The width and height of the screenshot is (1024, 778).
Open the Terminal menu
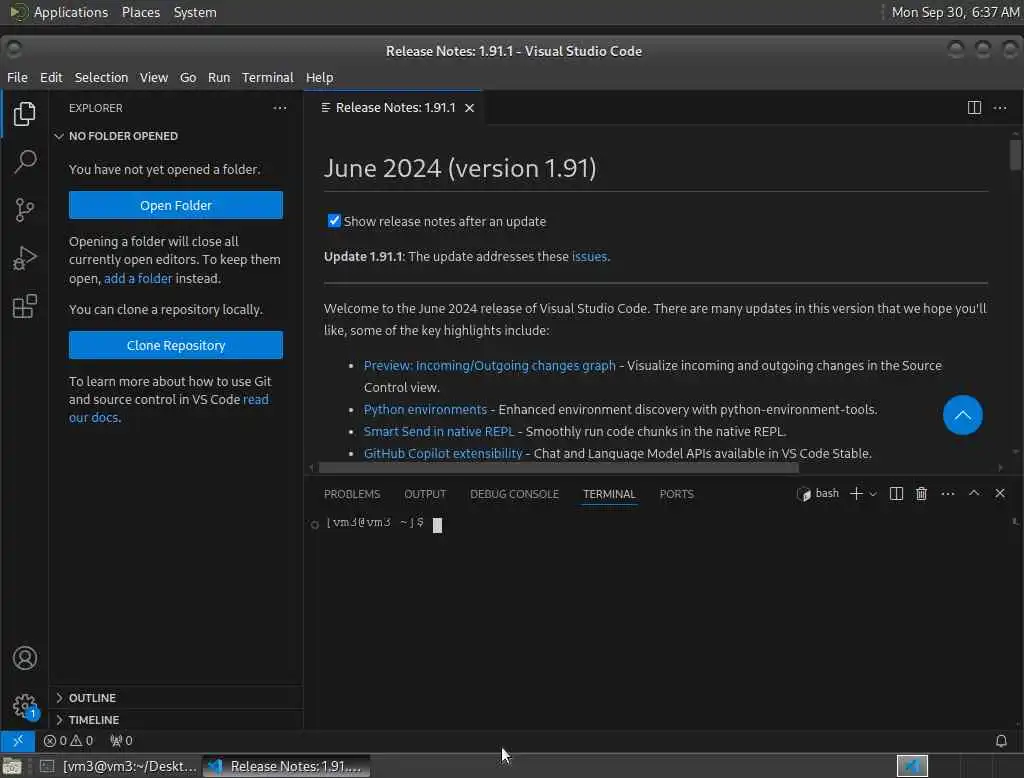pyautogui.click(x=268, y=77)
